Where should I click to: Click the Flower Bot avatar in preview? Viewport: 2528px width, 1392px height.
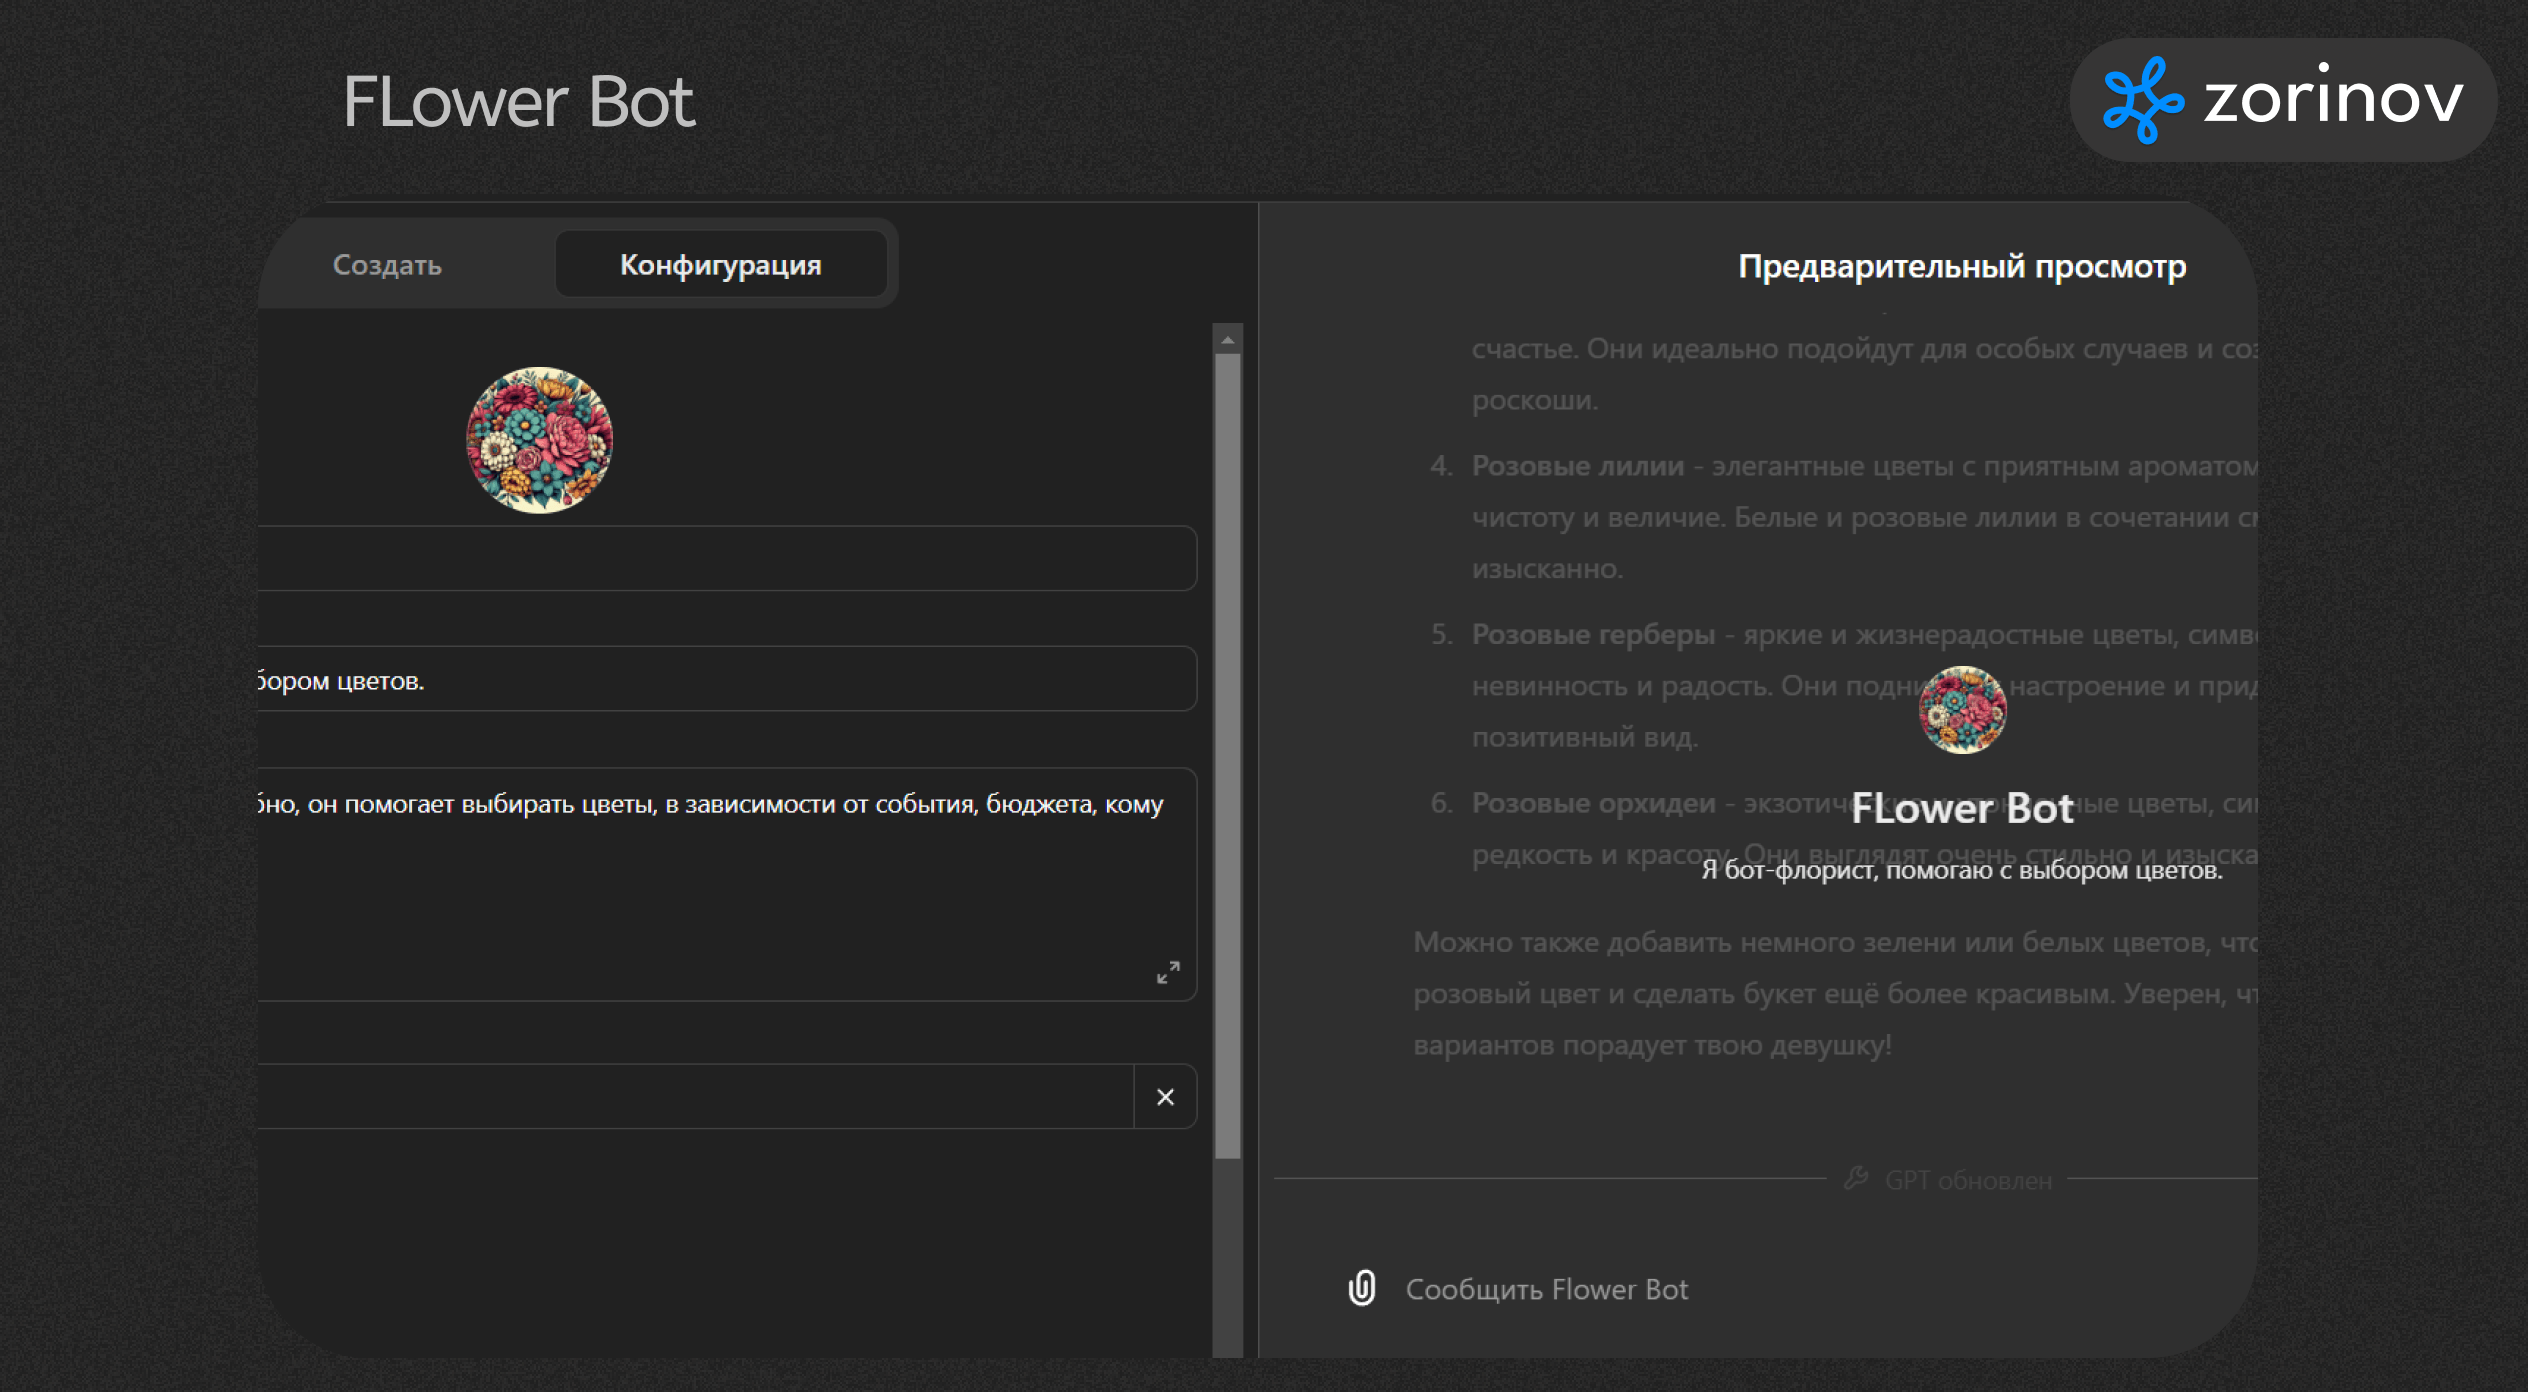[x=1962, y=710]
